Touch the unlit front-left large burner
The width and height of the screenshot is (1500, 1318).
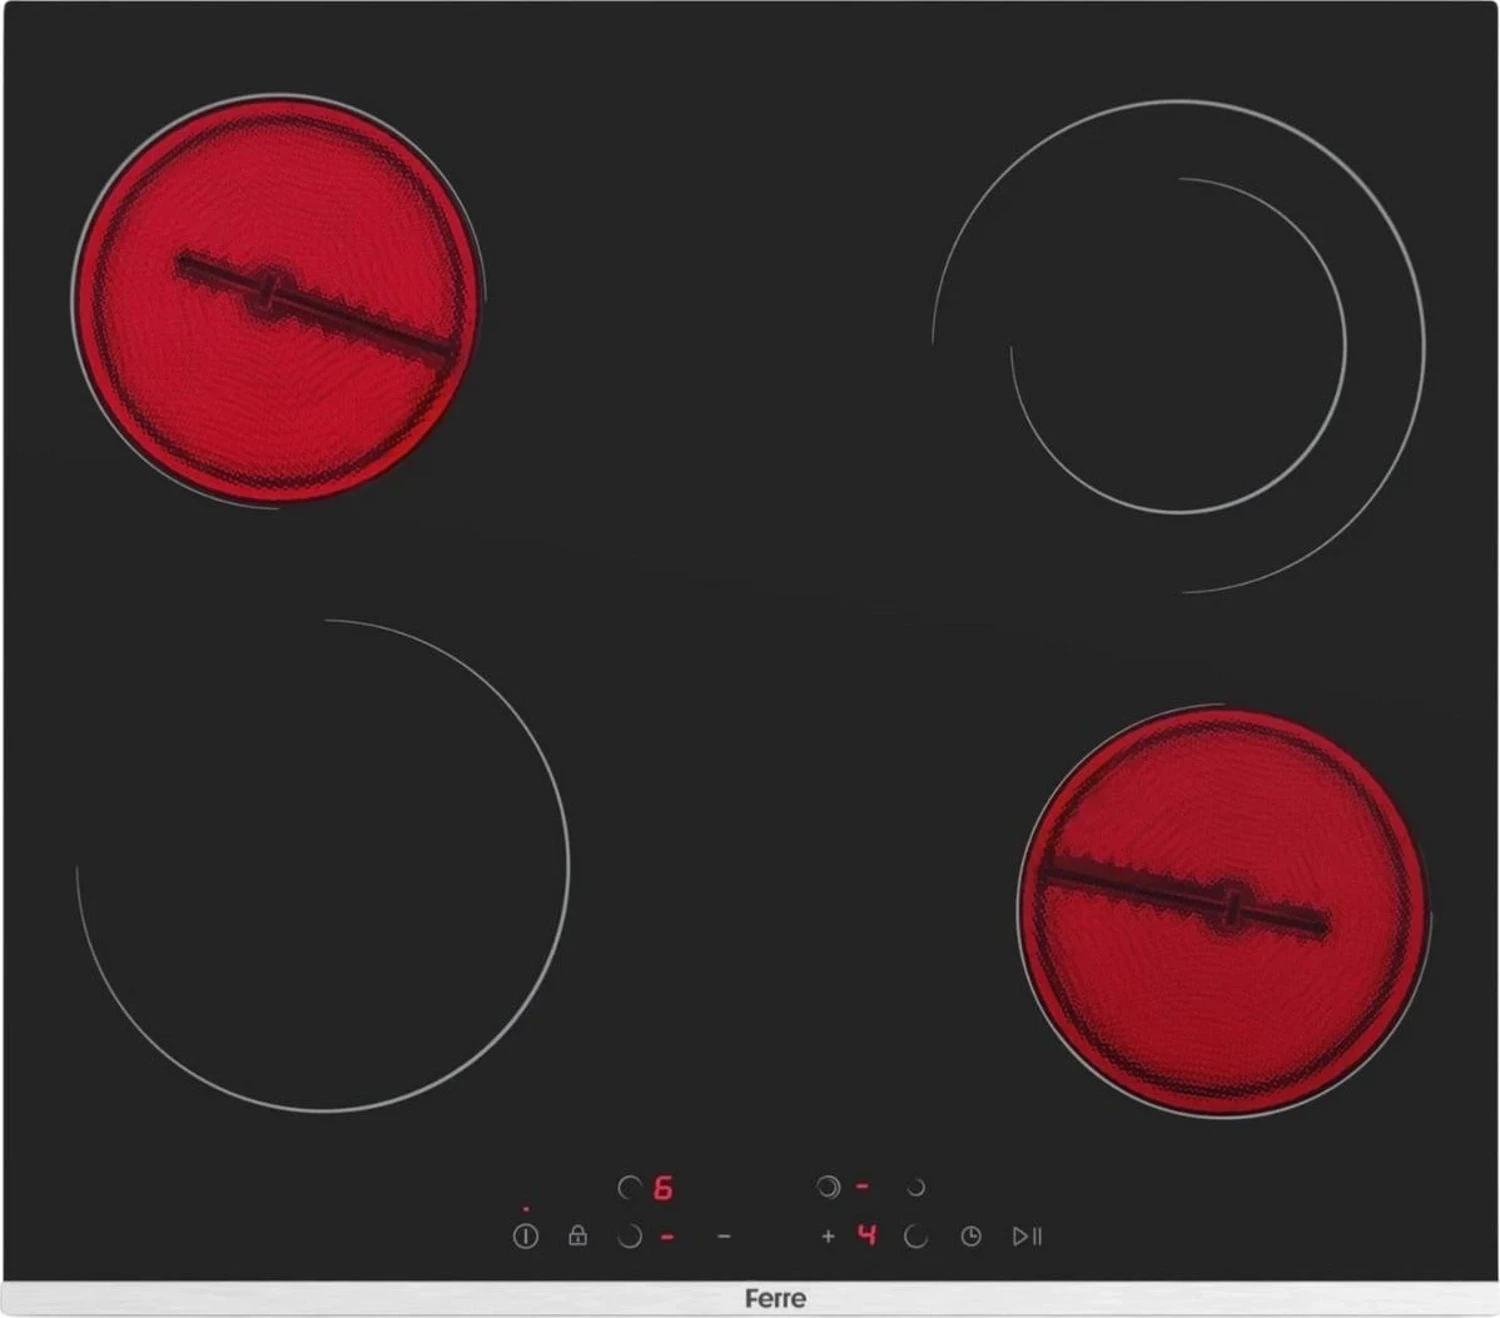[x=323, y=866]
